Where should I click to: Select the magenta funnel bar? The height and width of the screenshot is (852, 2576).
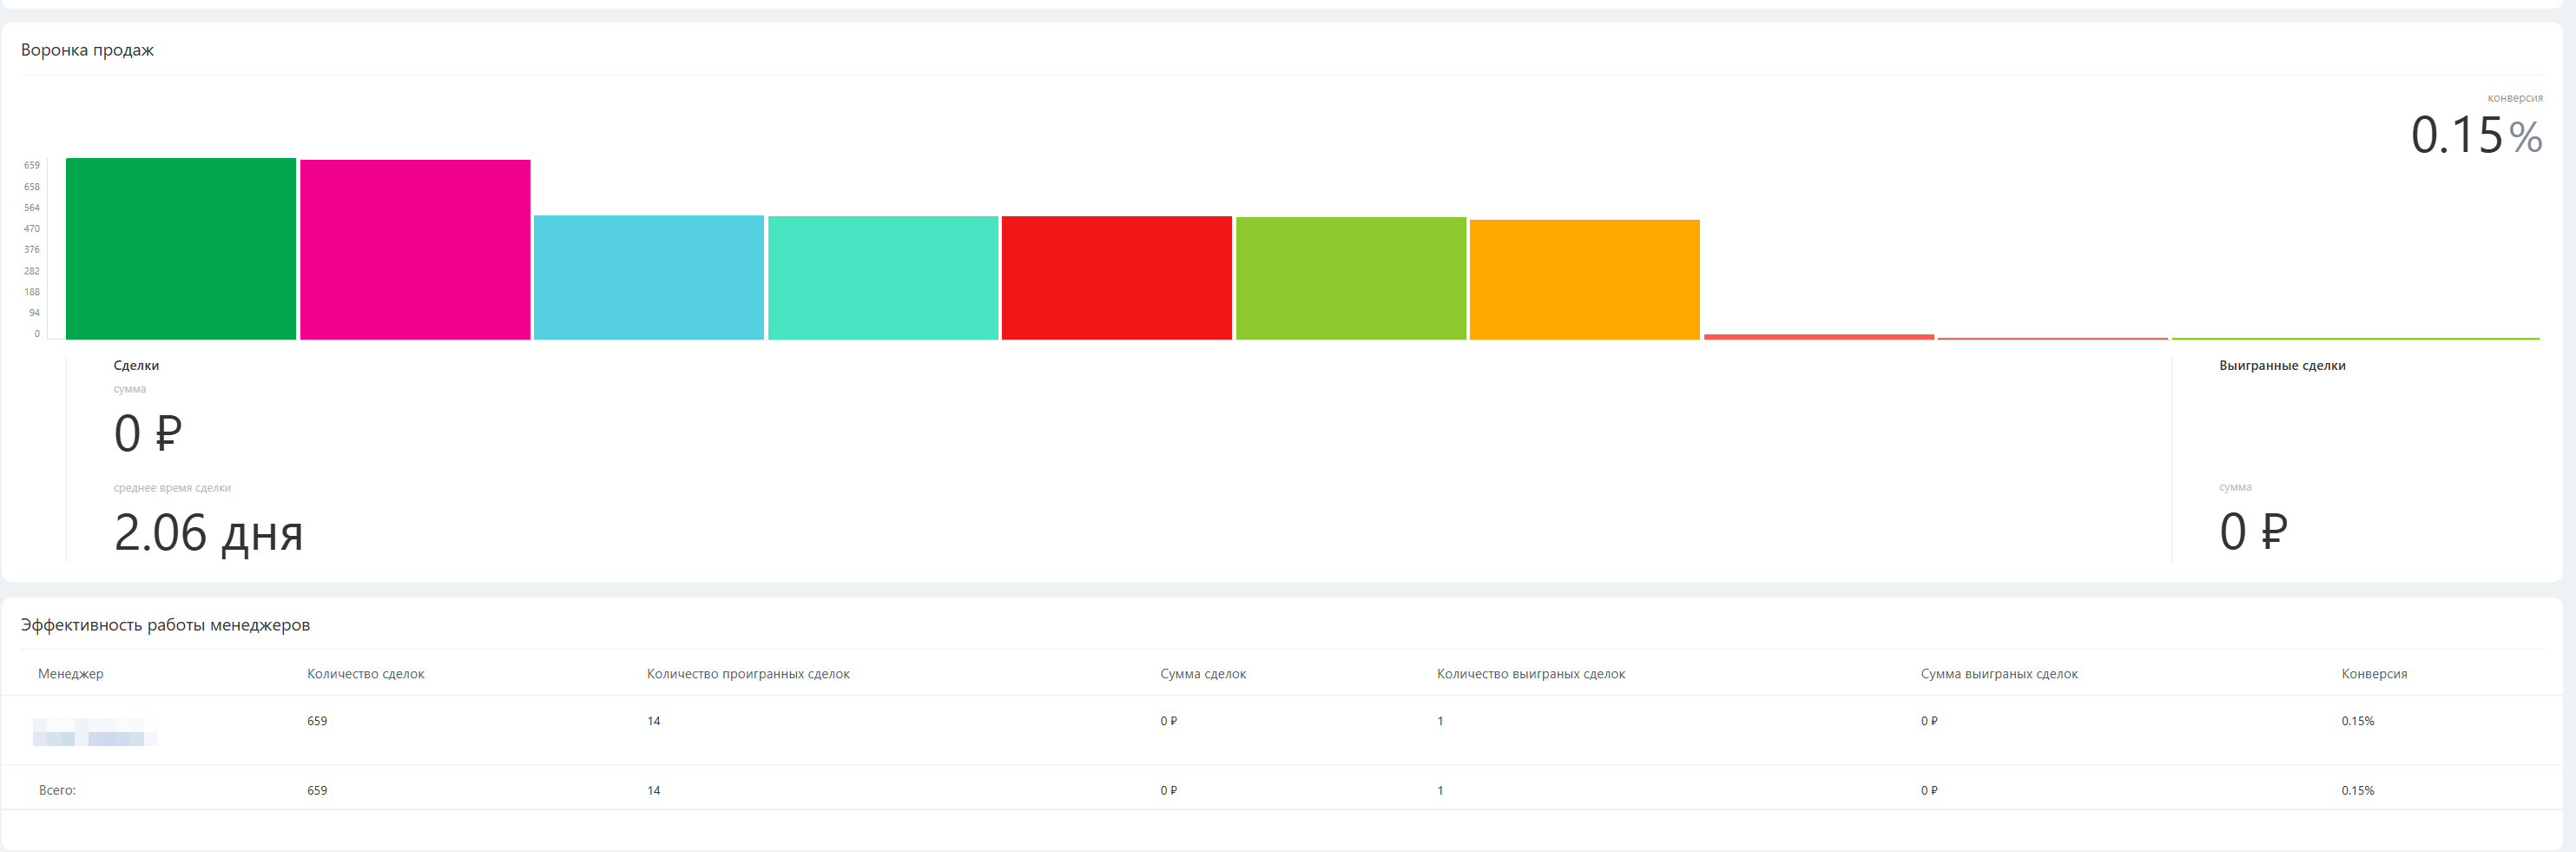click(415, 249)
